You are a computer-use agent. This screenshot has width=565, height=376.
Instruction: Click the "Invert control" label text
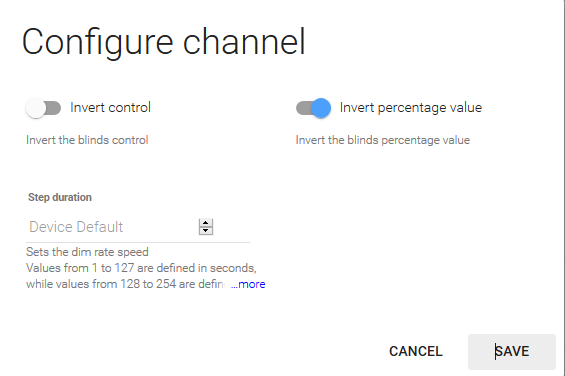(110, 107)
